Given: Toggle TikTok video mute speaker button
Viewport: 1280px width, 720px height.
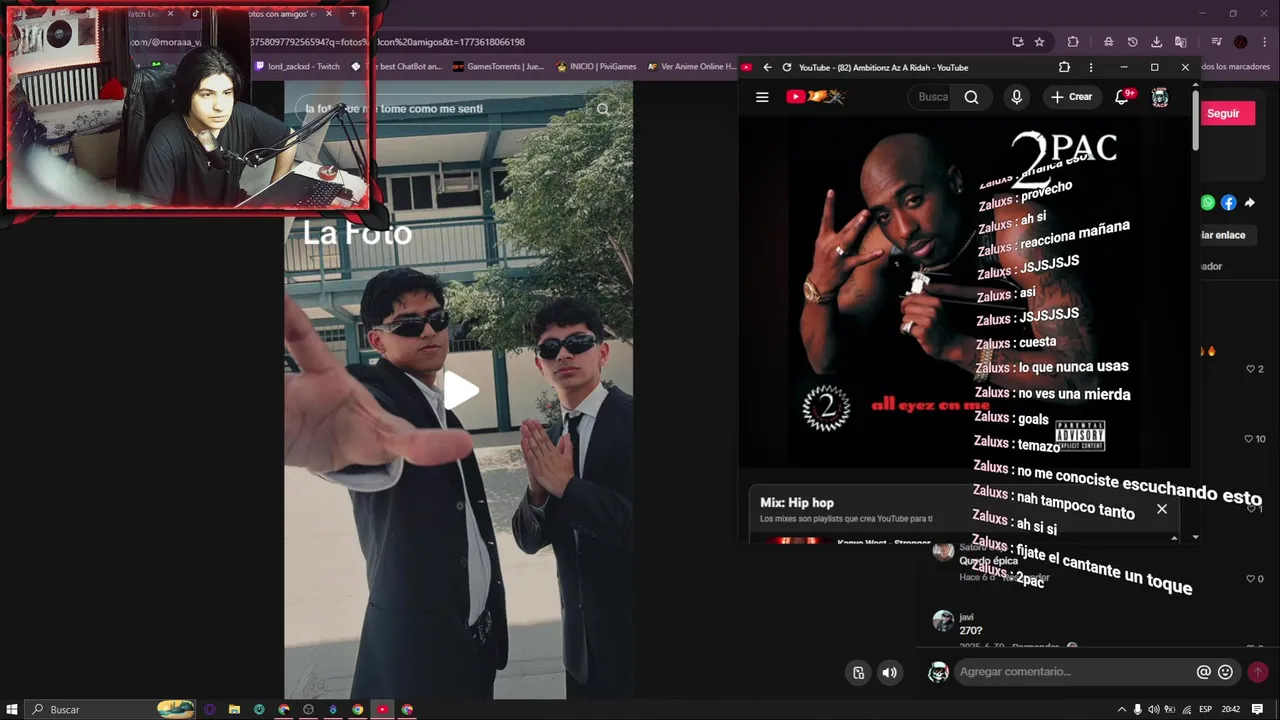Looking at the screenshot, I should [889, 673].
